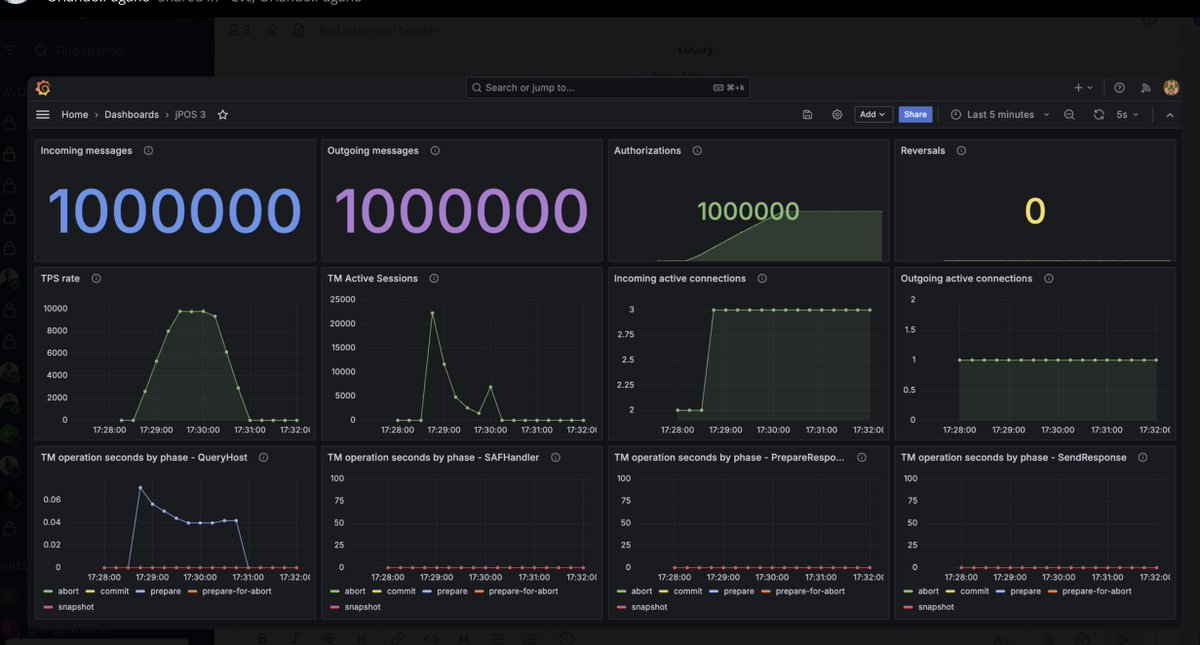This screenshot has width=1200, height=645.
Task: Open the news feed via the RSS icon
Action: click(x=1143, y=88)
